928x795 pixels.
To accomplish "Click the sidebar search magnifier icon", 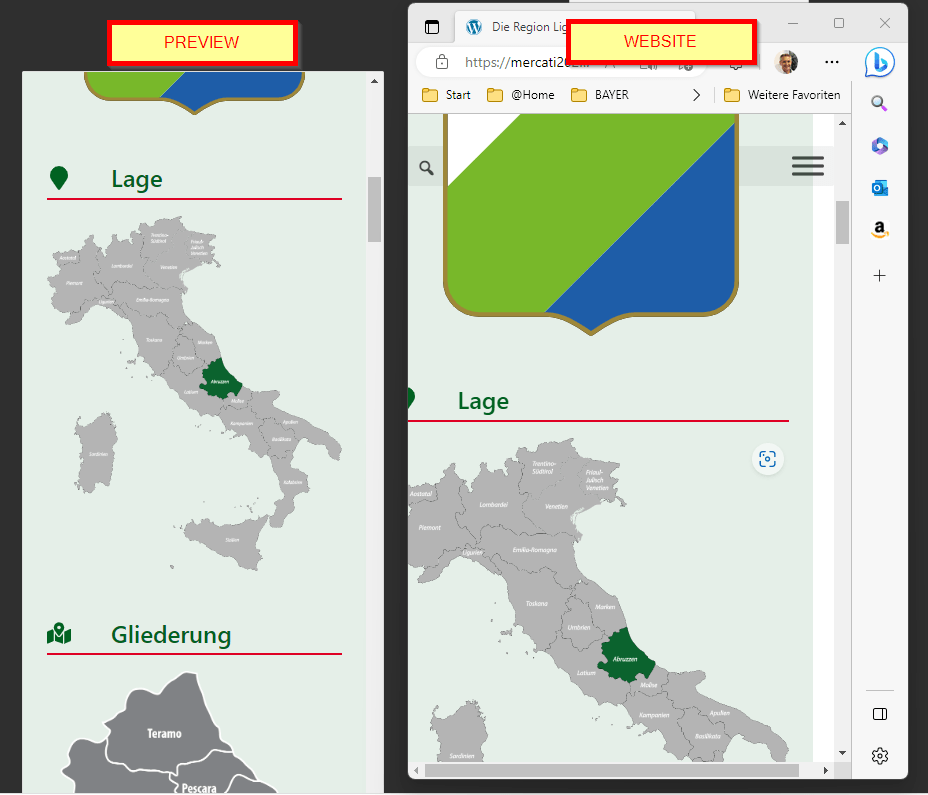I will point(879,103).
